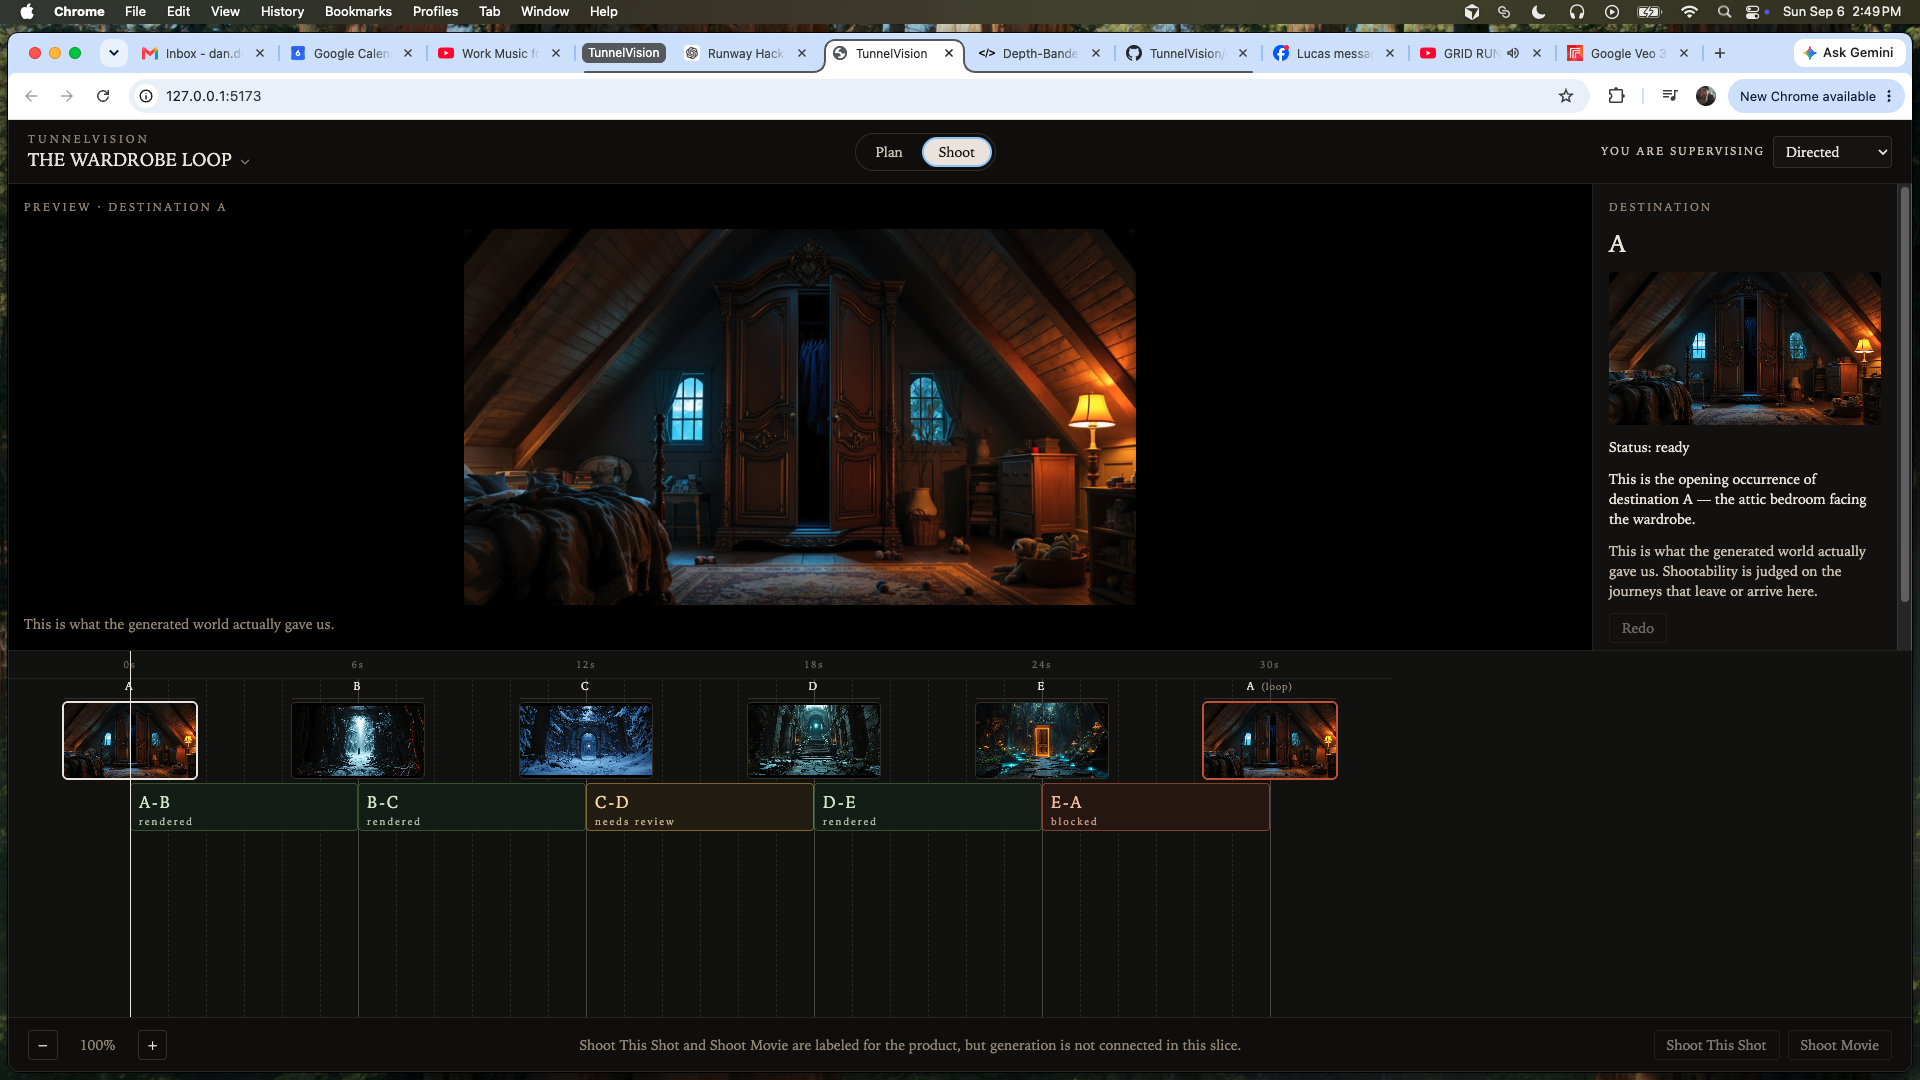Open the History menu
The image size is (1920, 1080).
[282, 12]
